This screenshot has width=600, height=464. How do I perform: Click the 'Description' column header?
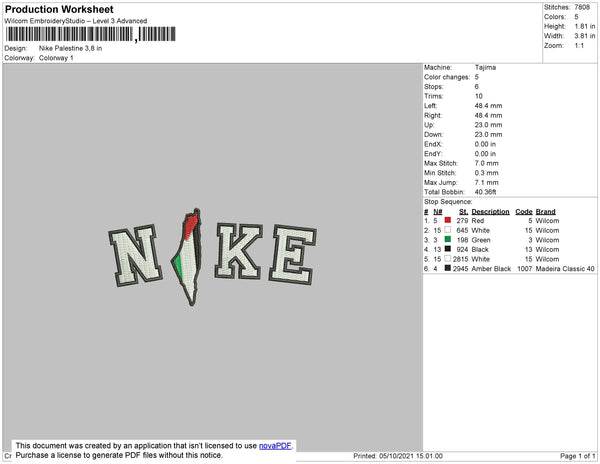[x=490, y=212]
